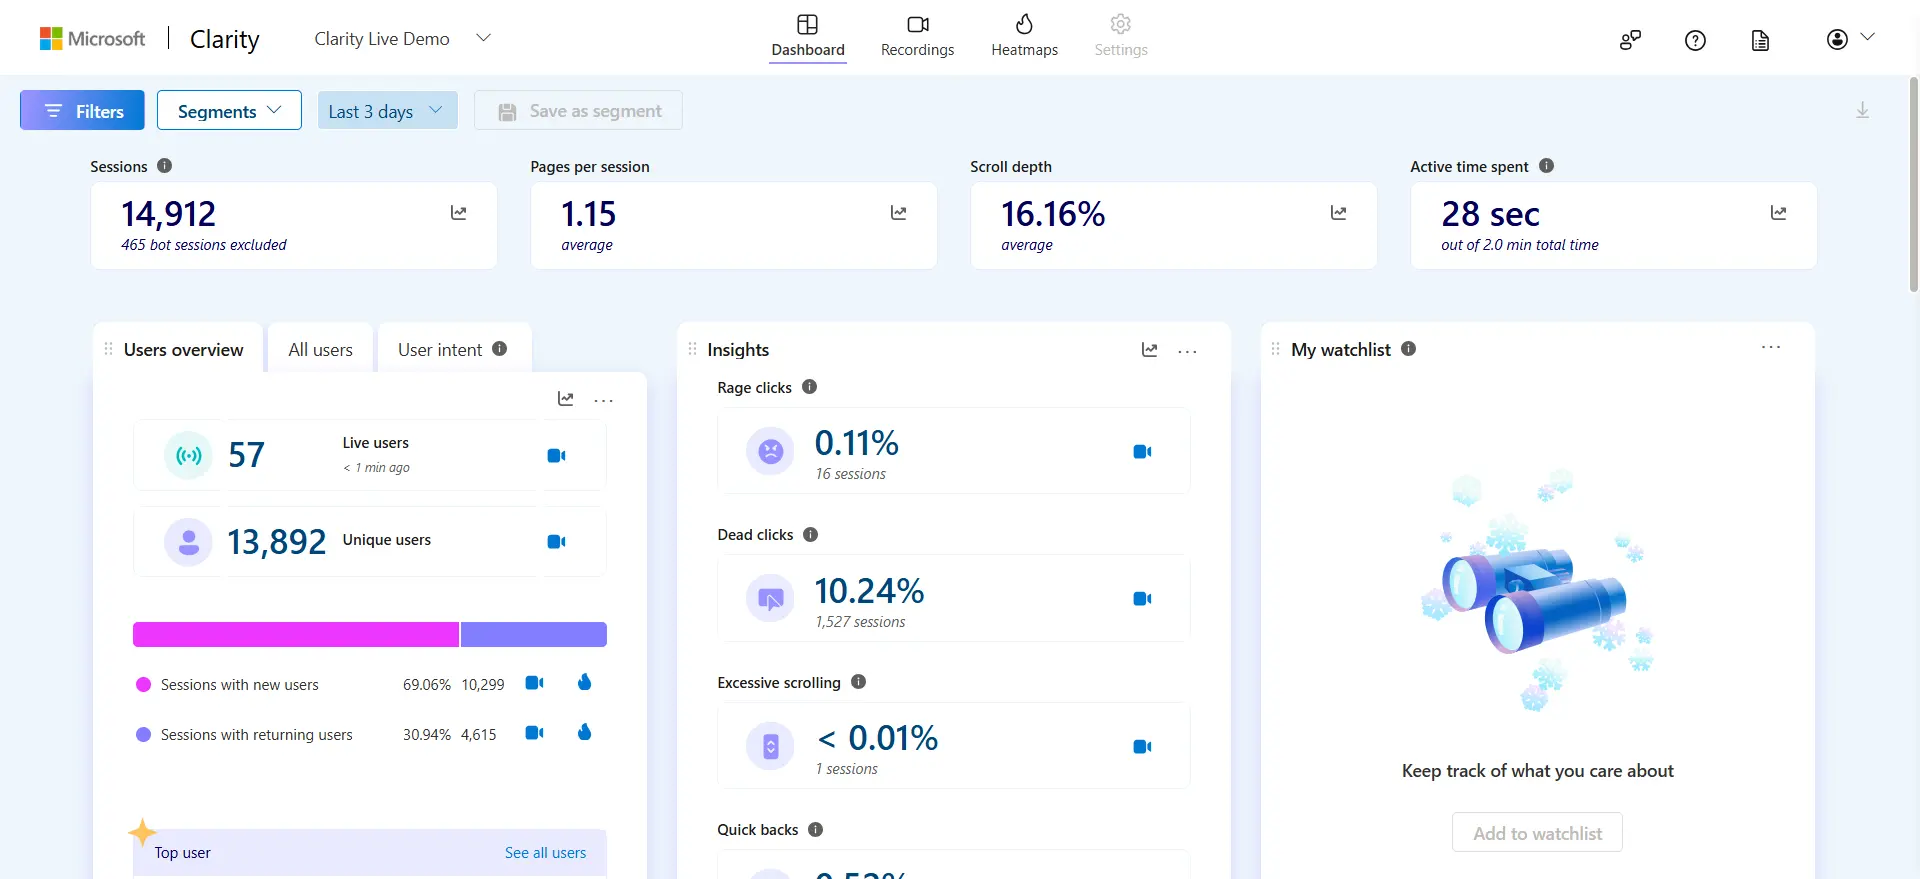This screenshot has width=1920, height=879.
Task: Click the 14,912 sessions value
Action: tap(168, 214)
